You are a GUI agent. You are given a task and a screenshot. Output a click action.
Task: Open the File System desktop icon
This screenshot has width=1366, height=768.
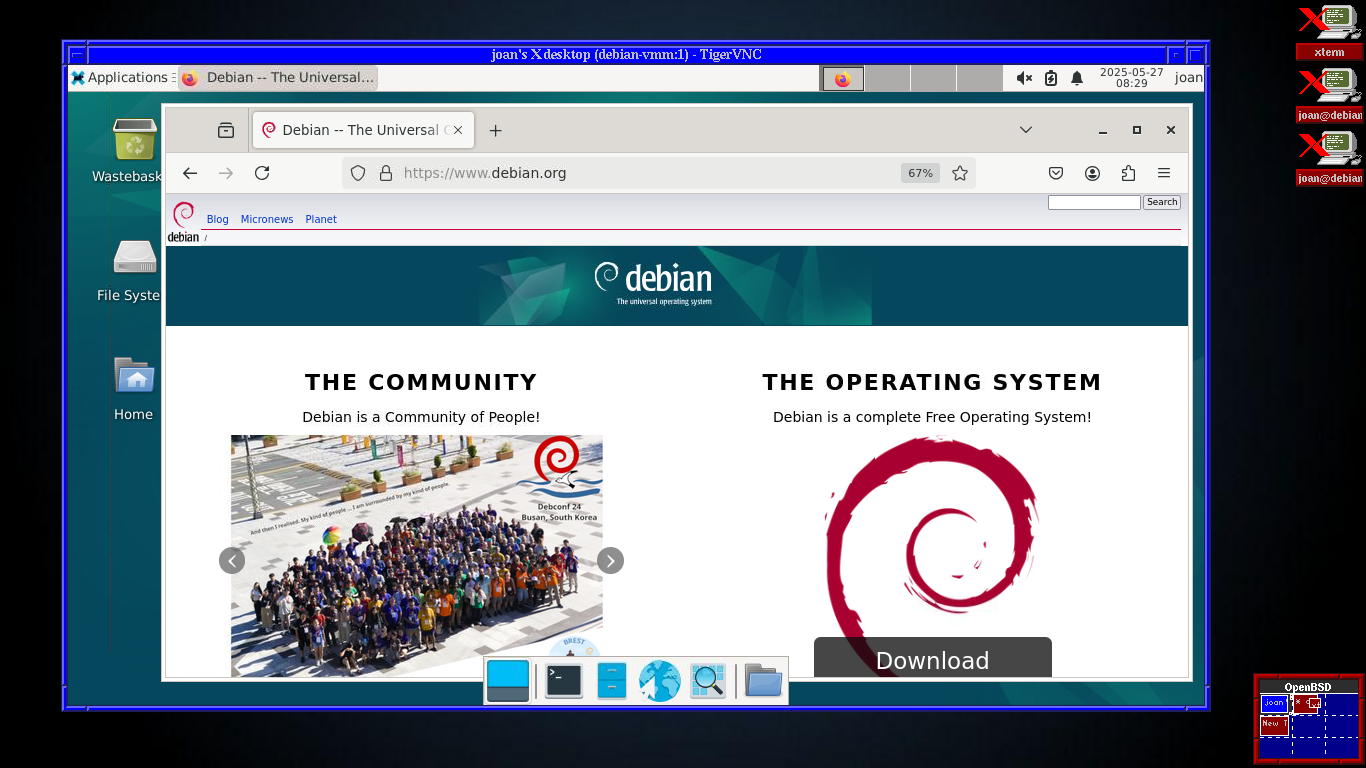tap(134, 270)
